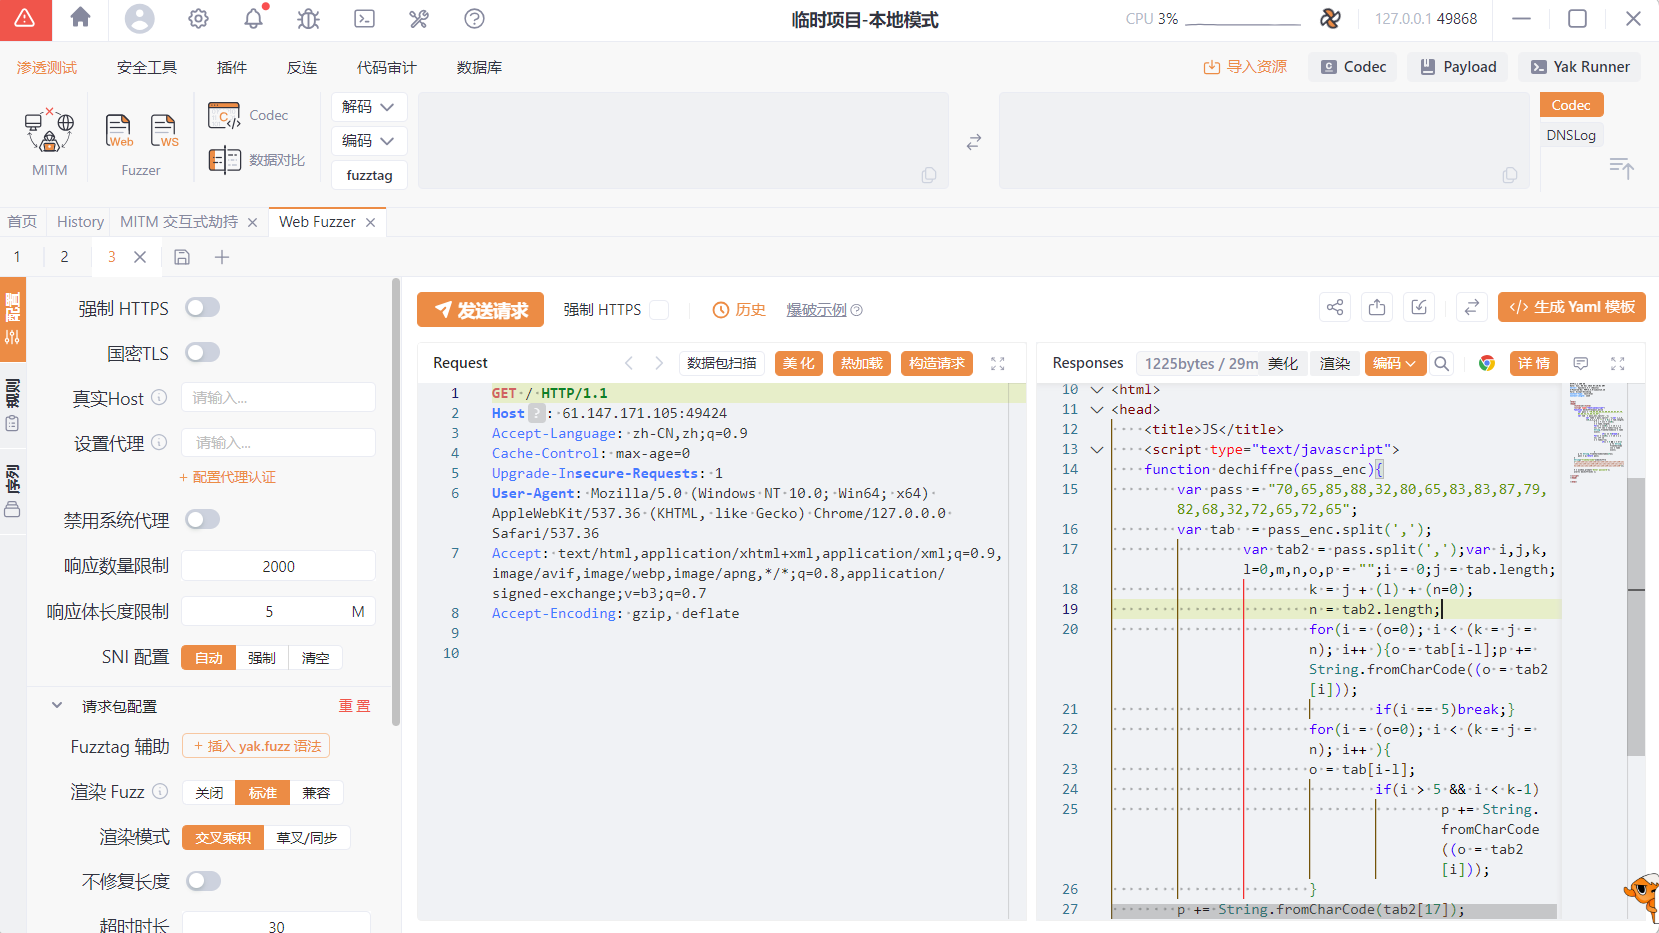Viewport: 1659px width, 933px height.
Task: Check the 强制 HTTPS checkbox beside send button
Action: pos(659,310)
